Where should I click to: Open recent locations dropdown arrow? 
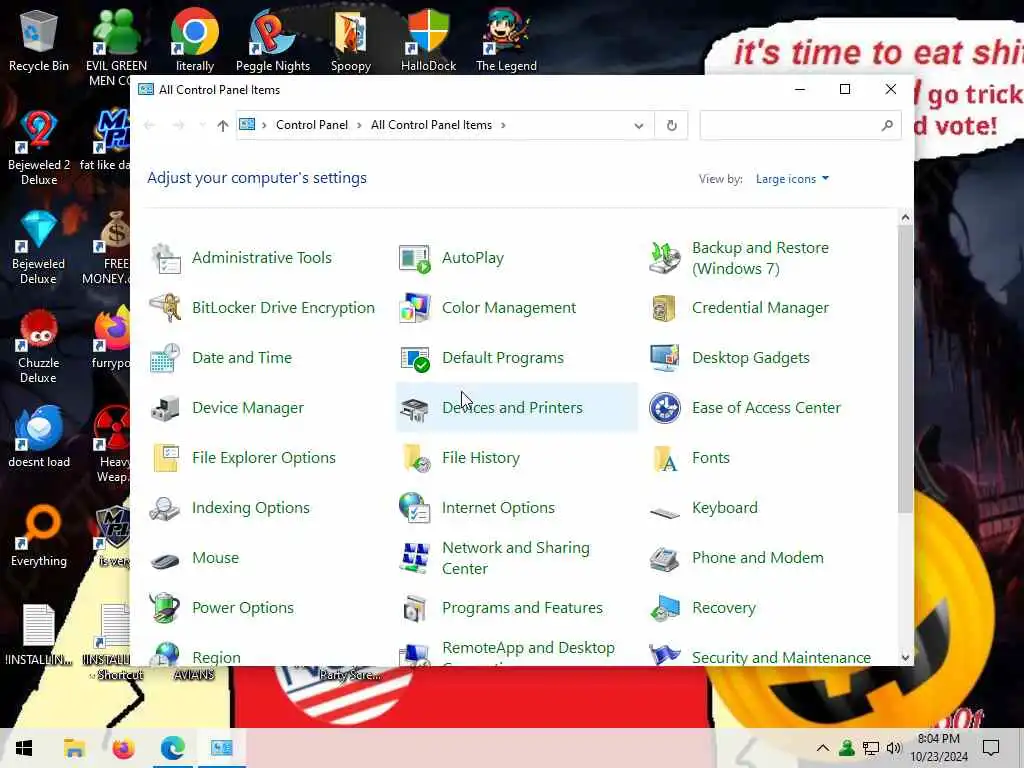tap(202, 125)
